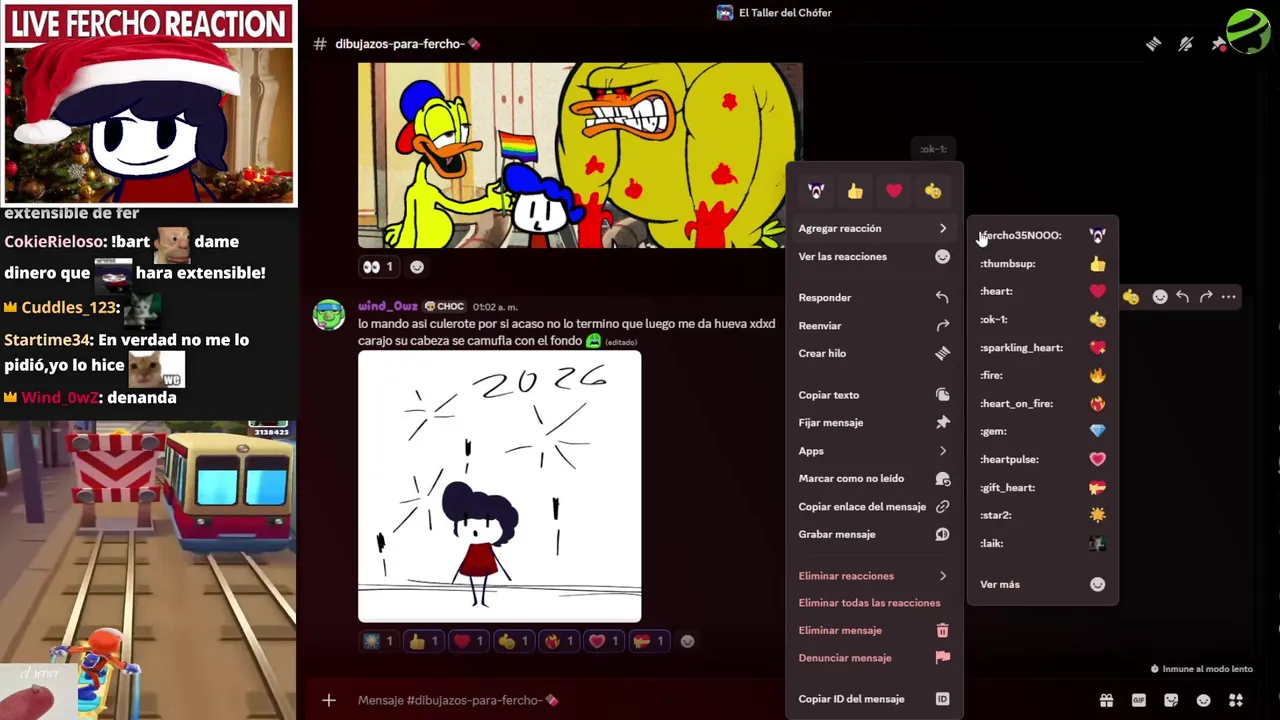
Task: Select the :thumbsup: emoji in submenu
Action: [x=1043, y=264]
